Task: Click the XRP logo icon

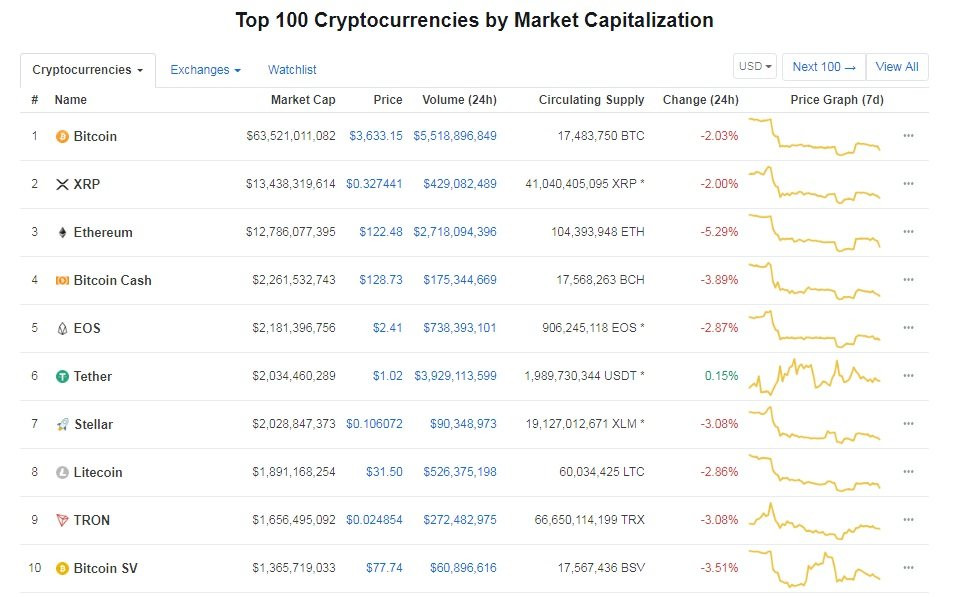Action: click(62, 185)
